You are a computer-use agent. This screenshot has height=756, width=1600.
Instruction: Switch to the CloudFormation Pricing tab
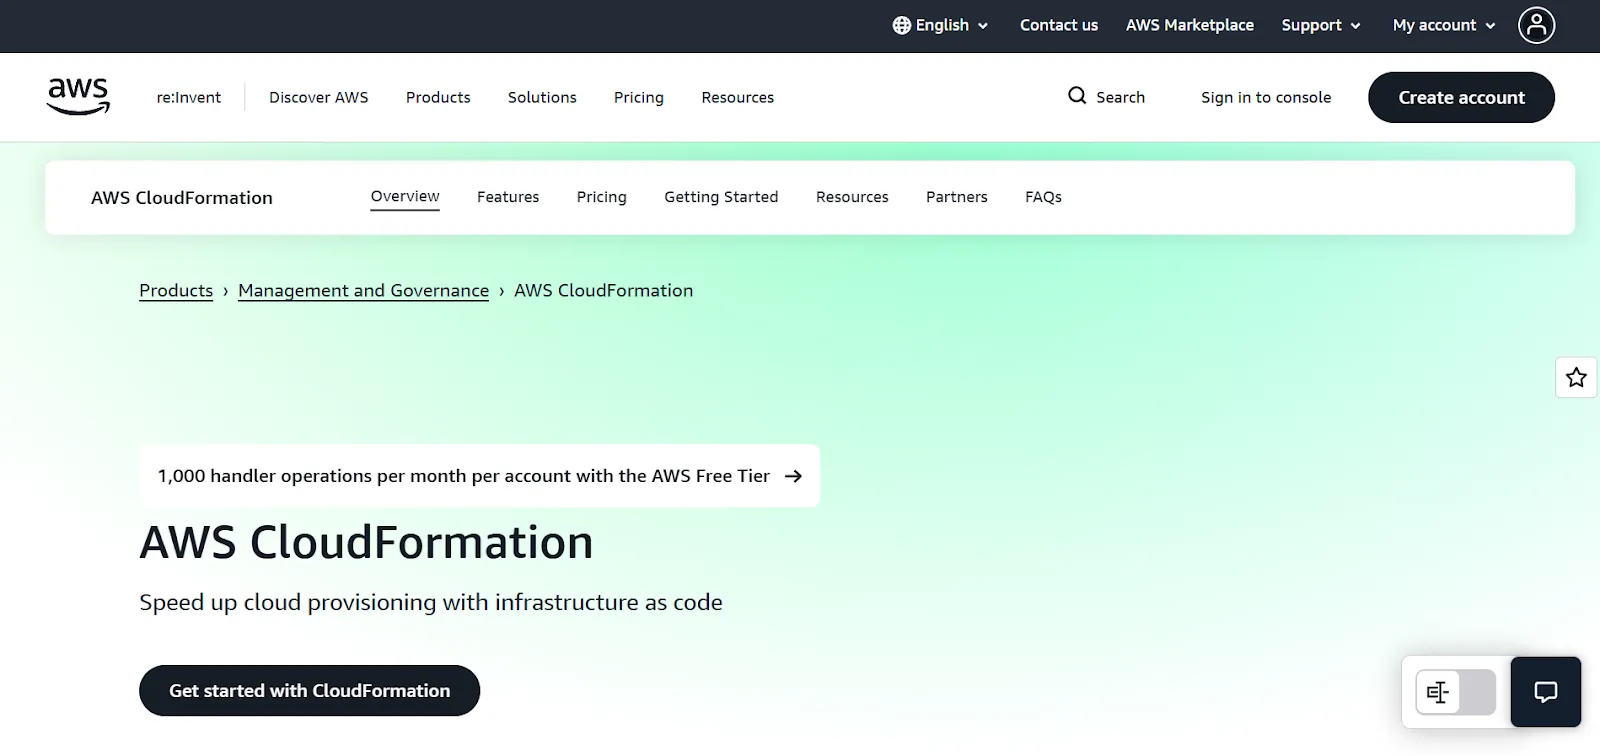[x=601, y=197]
